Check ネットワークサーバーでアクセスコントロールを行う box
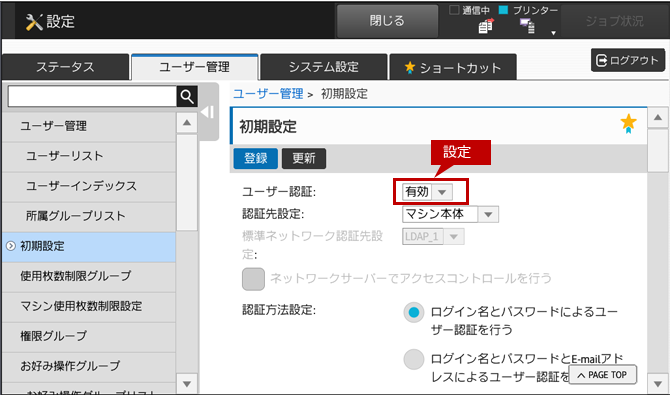 (x=253, y=279)
